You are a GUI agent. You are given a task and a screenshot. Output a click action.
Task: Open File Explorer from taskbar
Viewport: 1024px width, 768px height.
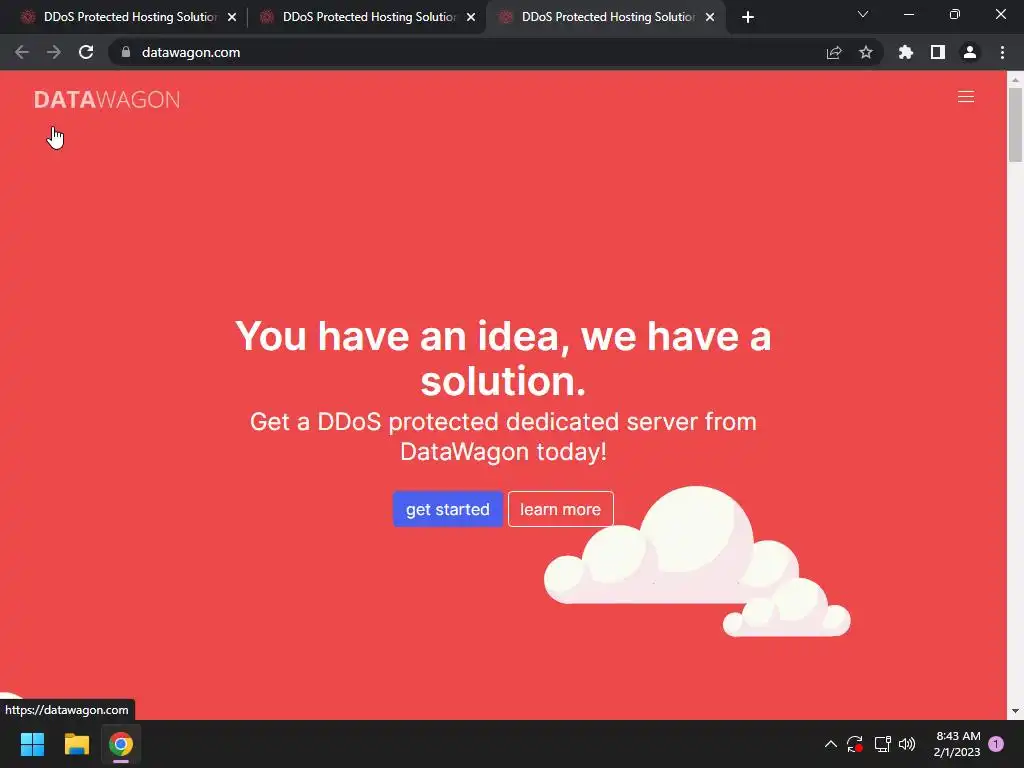click(x=76, y=744)
